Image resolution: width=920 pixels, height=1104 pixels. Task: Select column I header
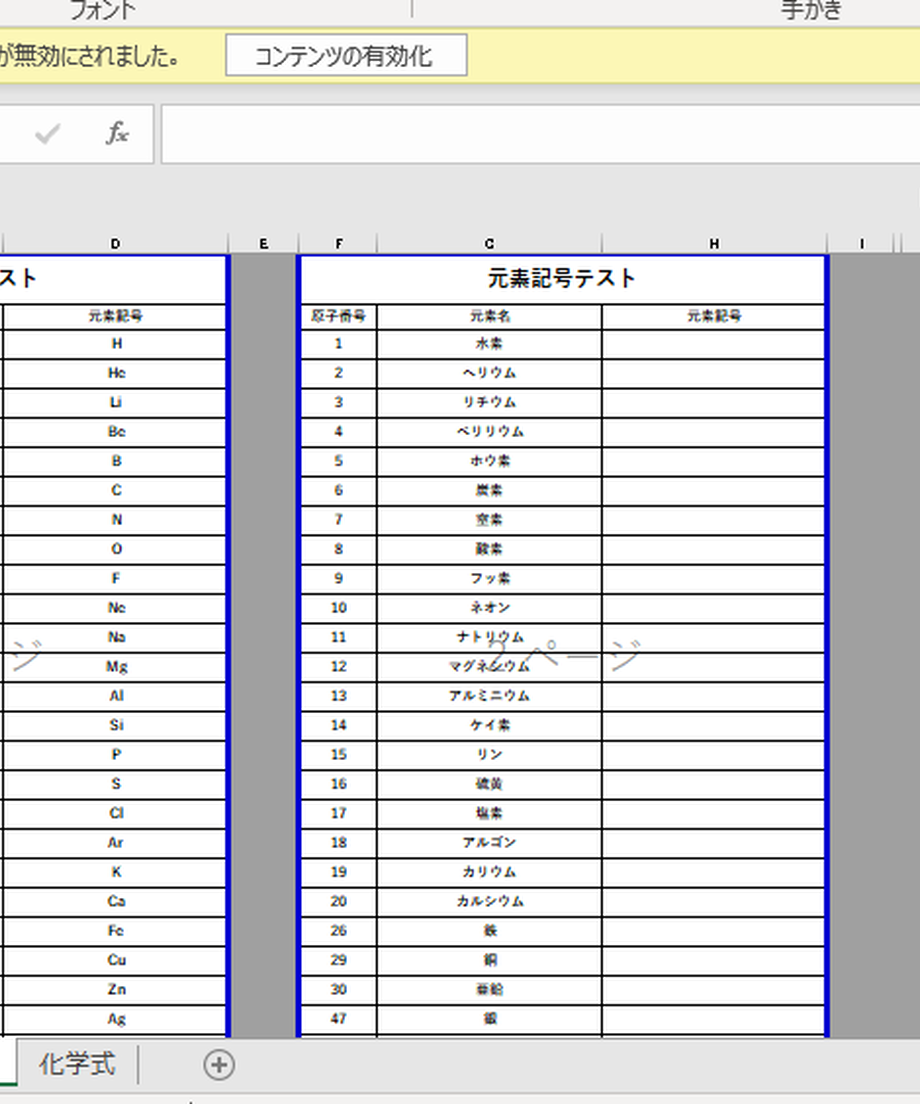pos(862,244)
